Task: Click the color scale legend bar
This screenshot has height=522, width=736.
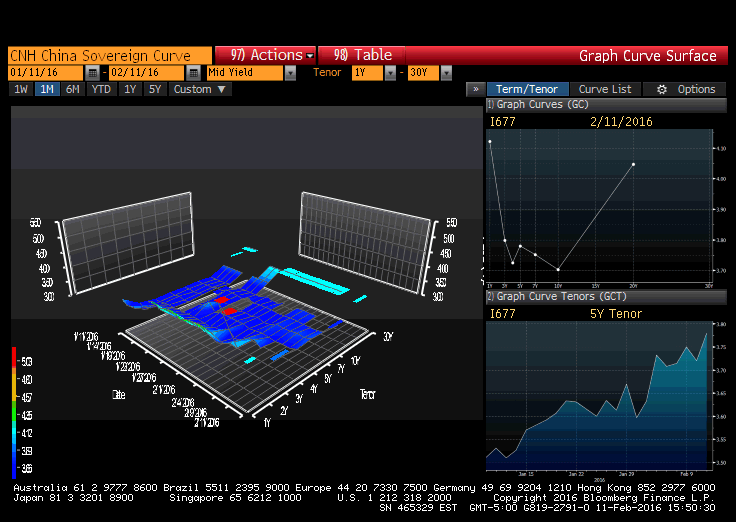Action: click(14, 413)
